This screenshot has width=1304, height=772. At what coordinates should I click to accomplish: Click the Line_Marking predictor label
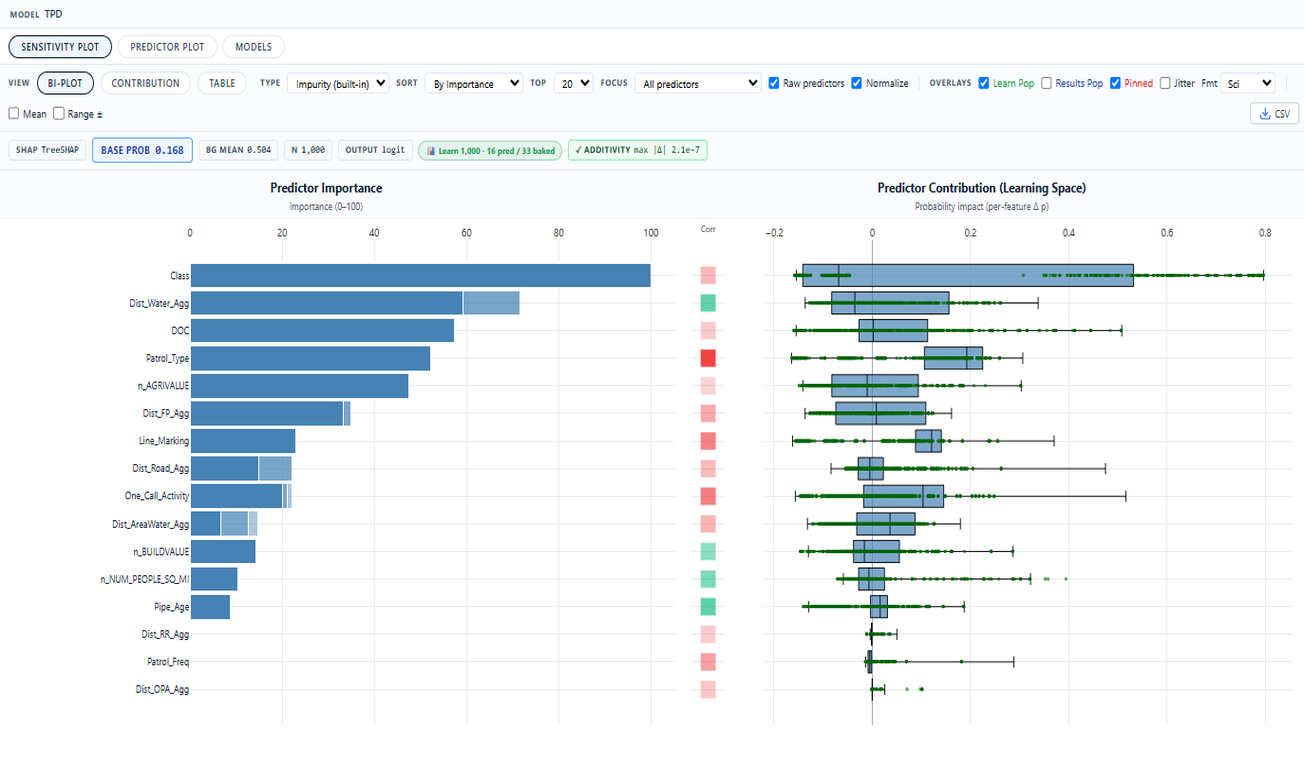click(164, 441)
